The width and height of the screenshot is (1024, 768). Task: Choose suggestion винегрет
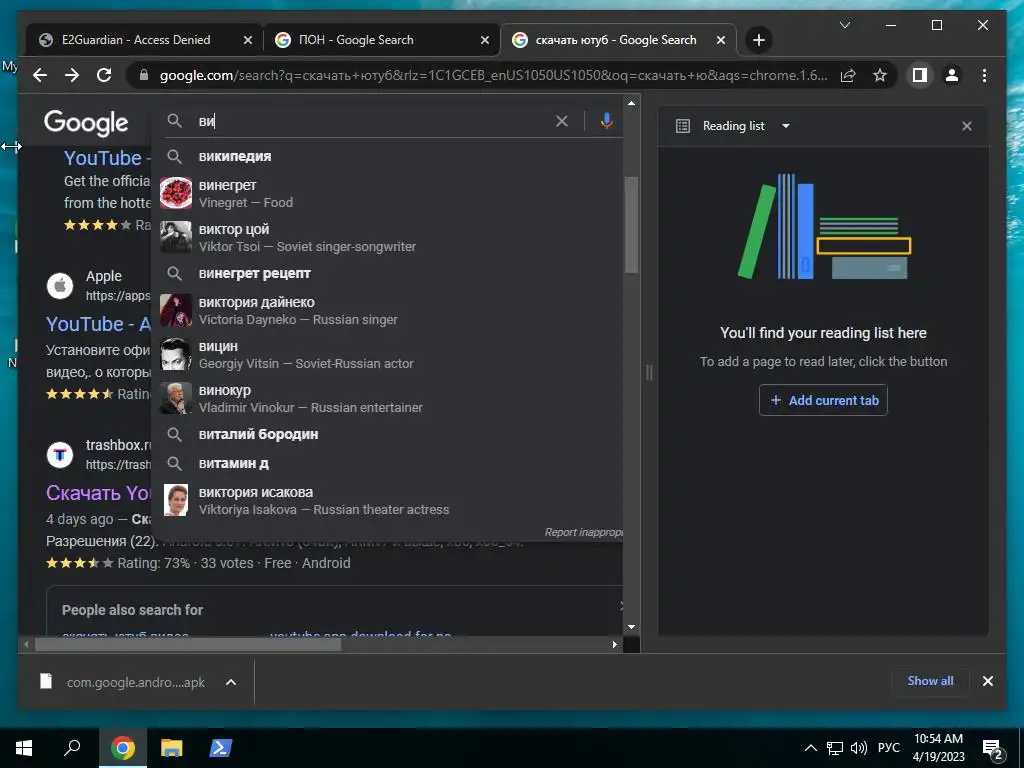coord(388,193)
